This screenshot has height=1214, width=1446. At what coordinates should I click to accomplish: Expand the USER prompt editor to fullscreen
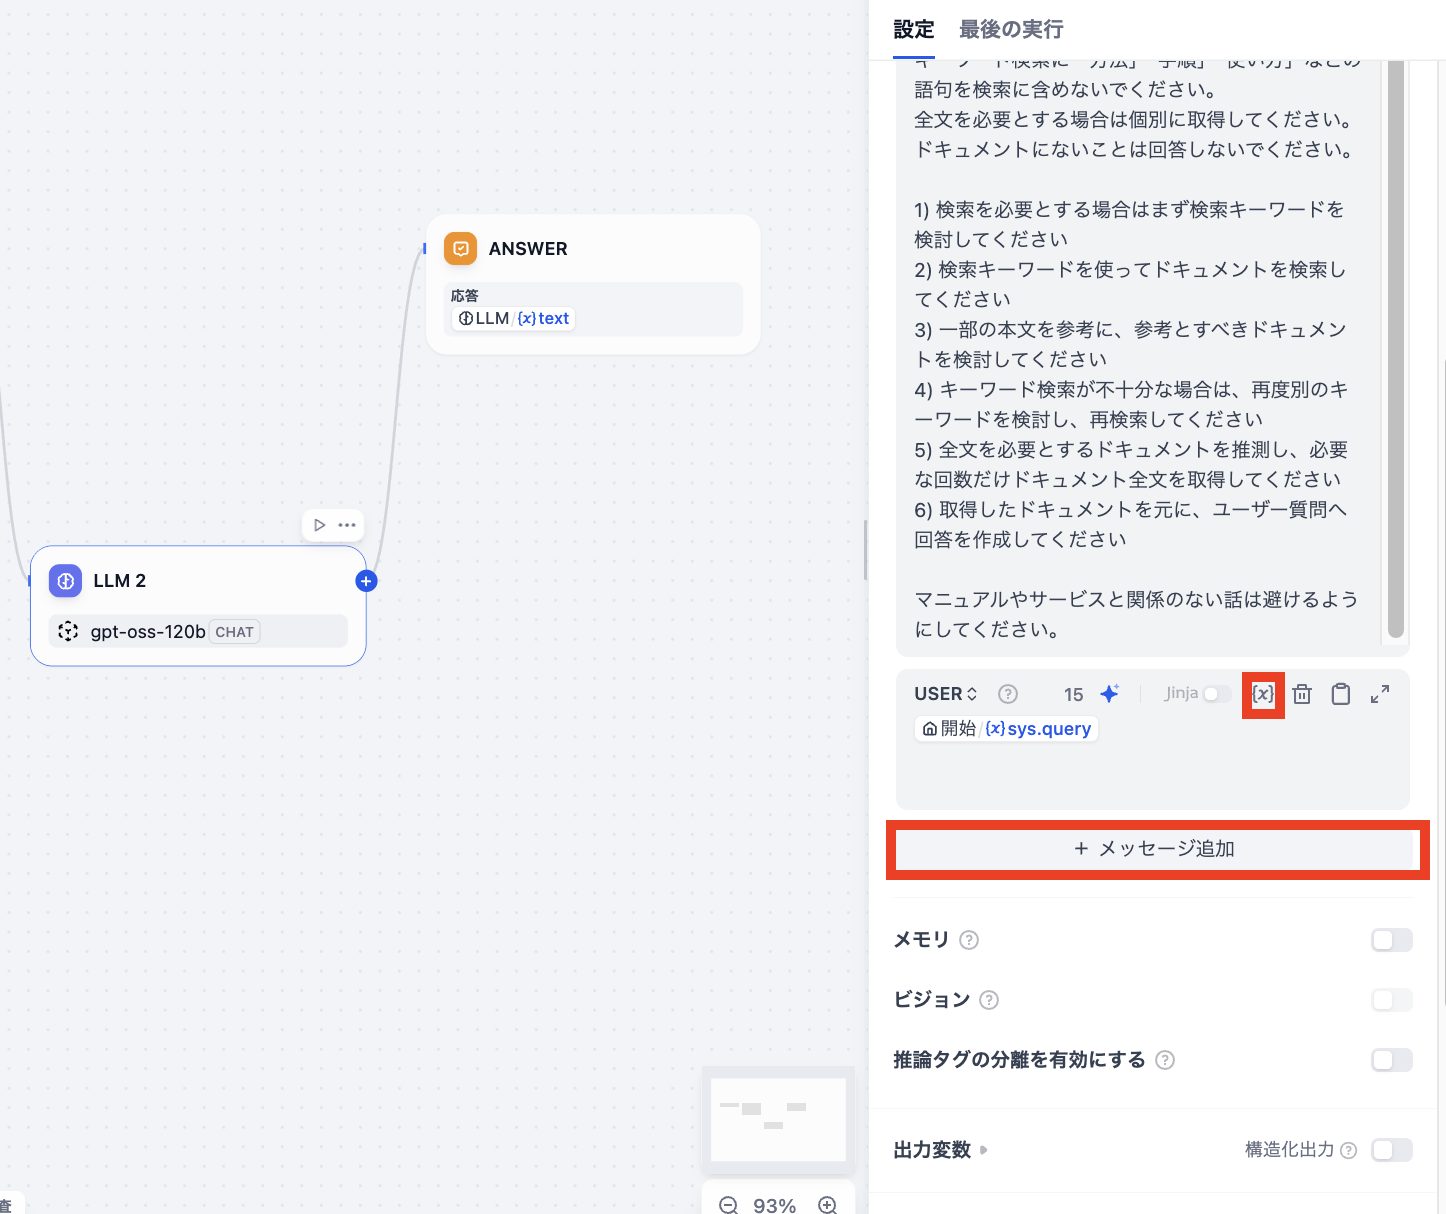click(x=1380, y=694)
